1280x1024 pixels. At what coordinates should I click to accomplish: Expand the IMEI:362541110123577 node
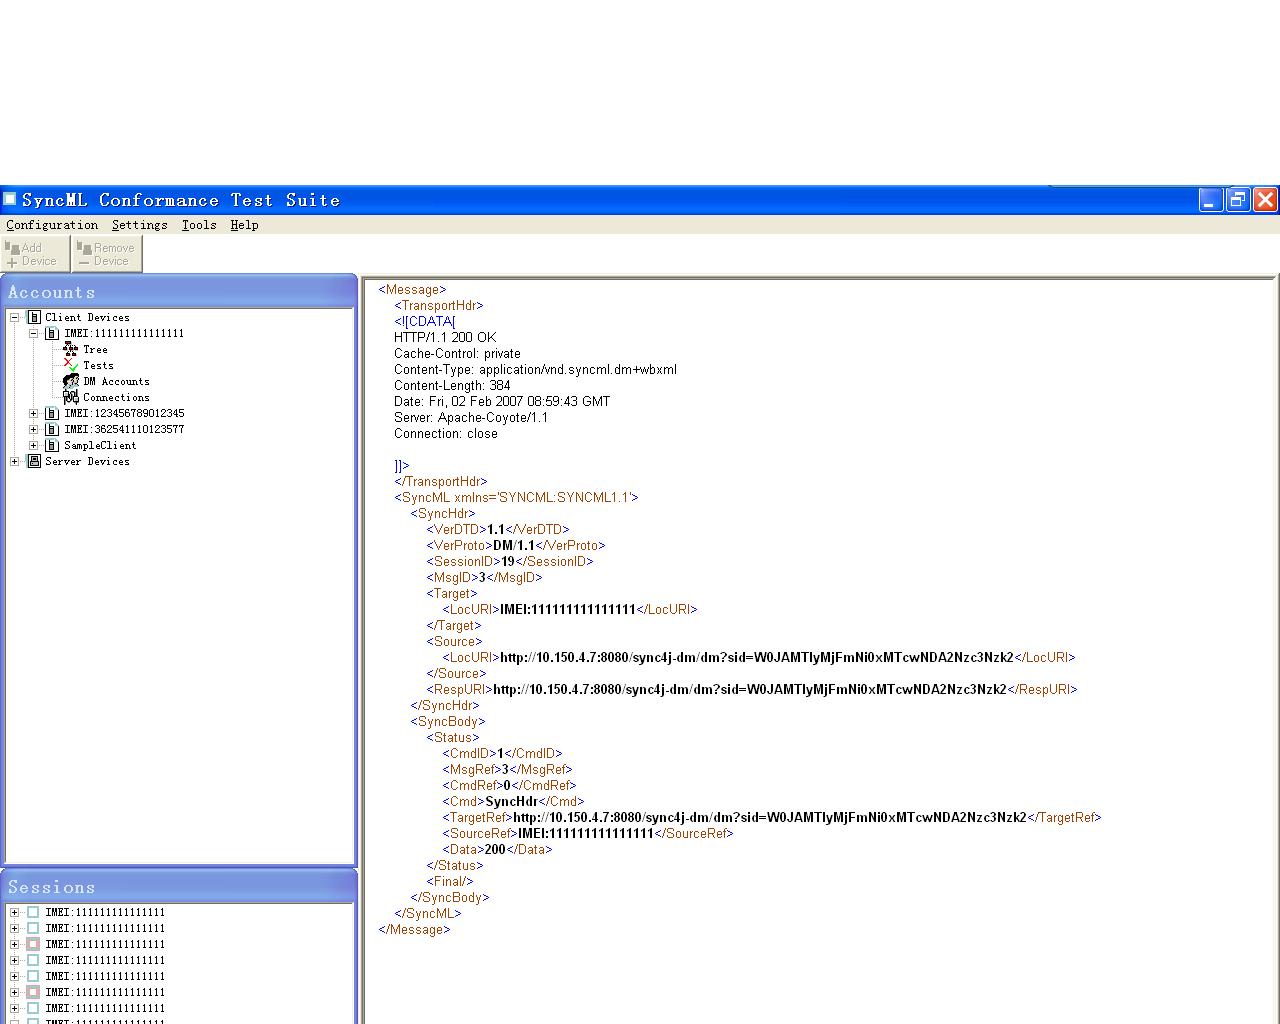point(33,429)
